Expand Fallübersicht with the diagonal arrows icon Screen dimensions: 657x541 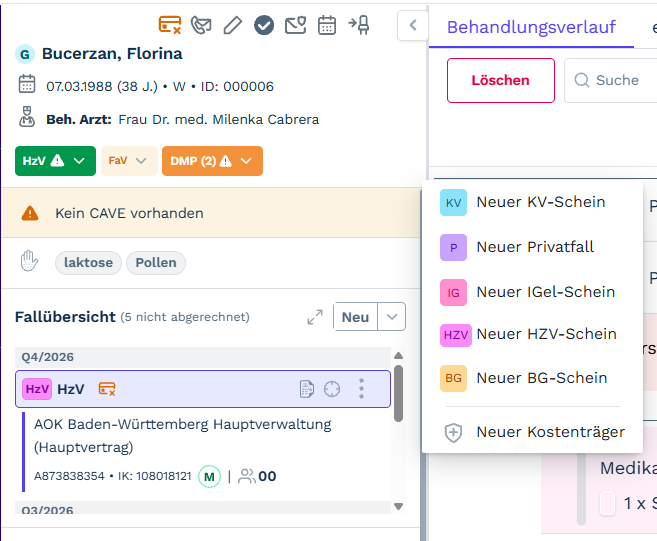click(315, 317)
